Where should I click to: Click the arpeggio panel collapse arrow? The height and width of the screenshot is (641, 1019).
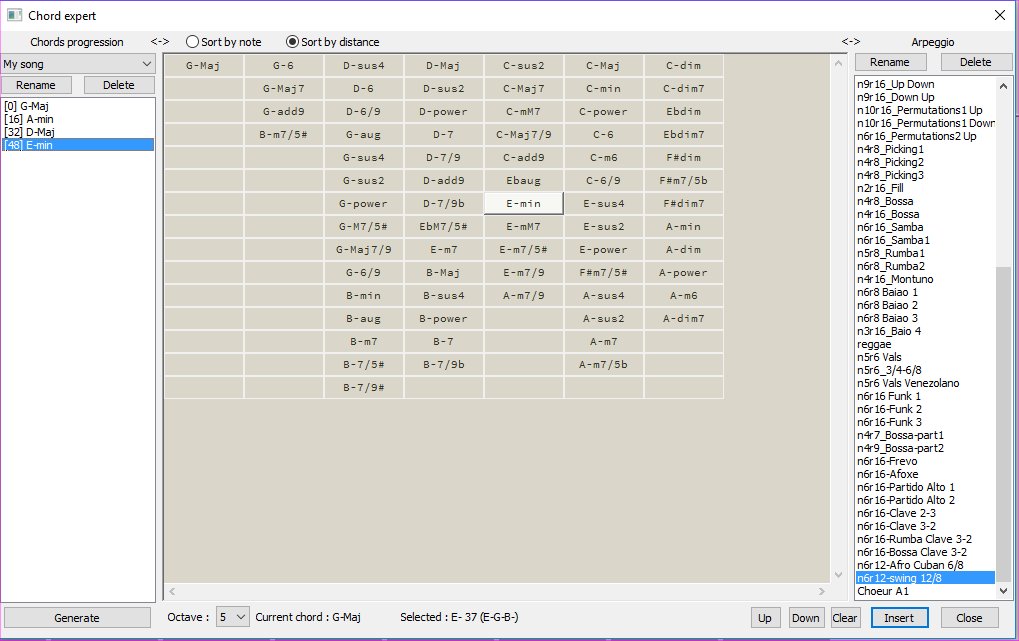850,42
